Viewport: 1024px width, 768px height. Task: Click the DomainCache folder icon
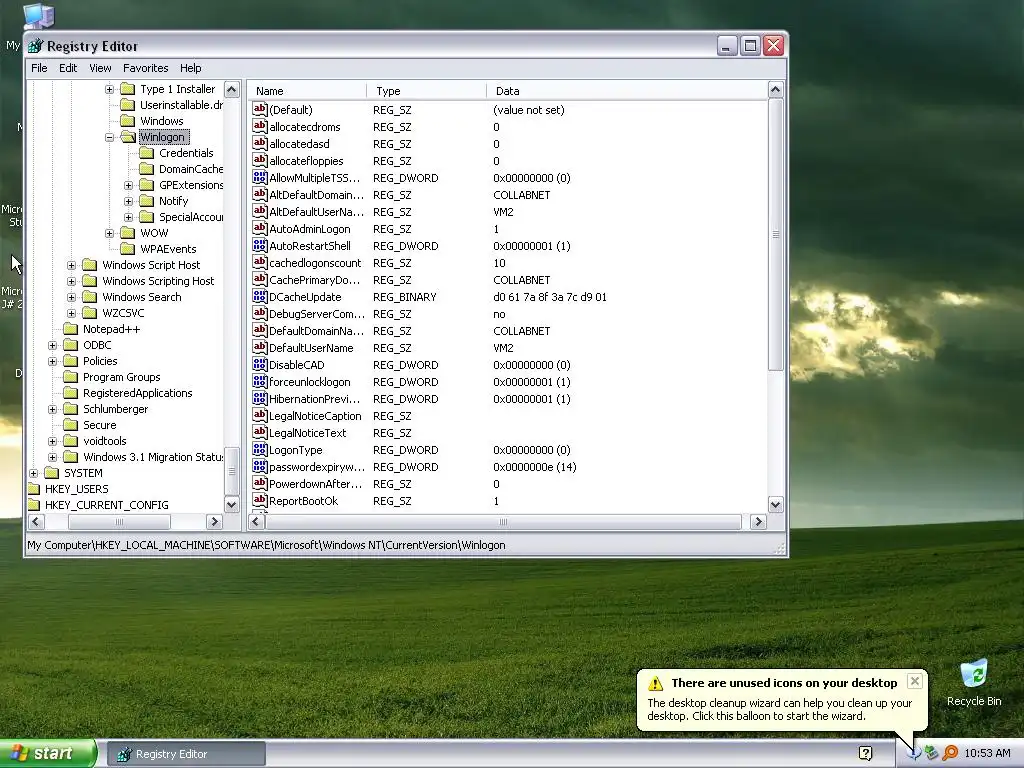(x=147, y=169)
